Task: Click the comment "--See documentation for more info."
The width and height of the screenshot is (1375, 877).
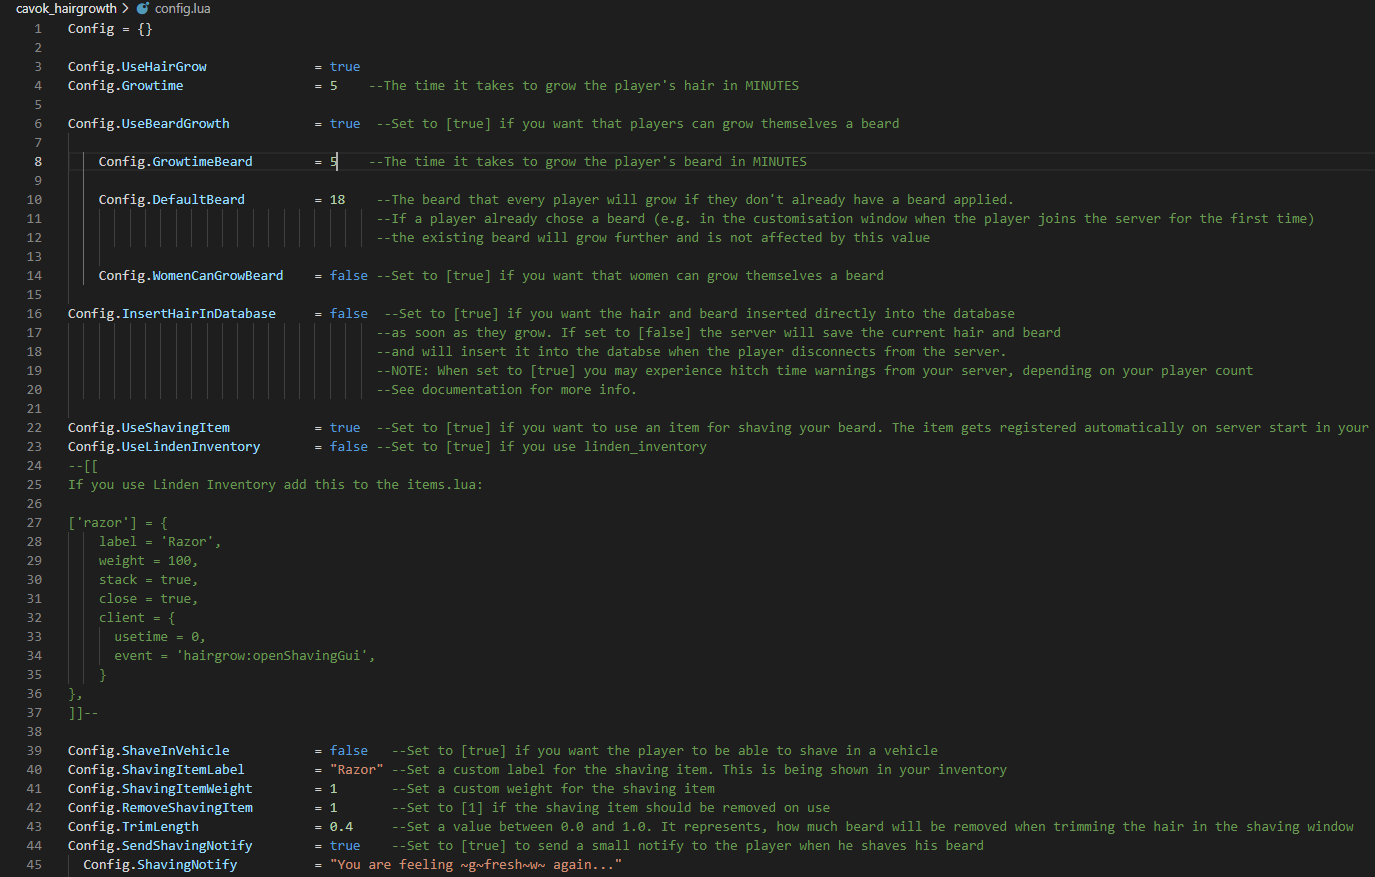Action: [507, 389]
